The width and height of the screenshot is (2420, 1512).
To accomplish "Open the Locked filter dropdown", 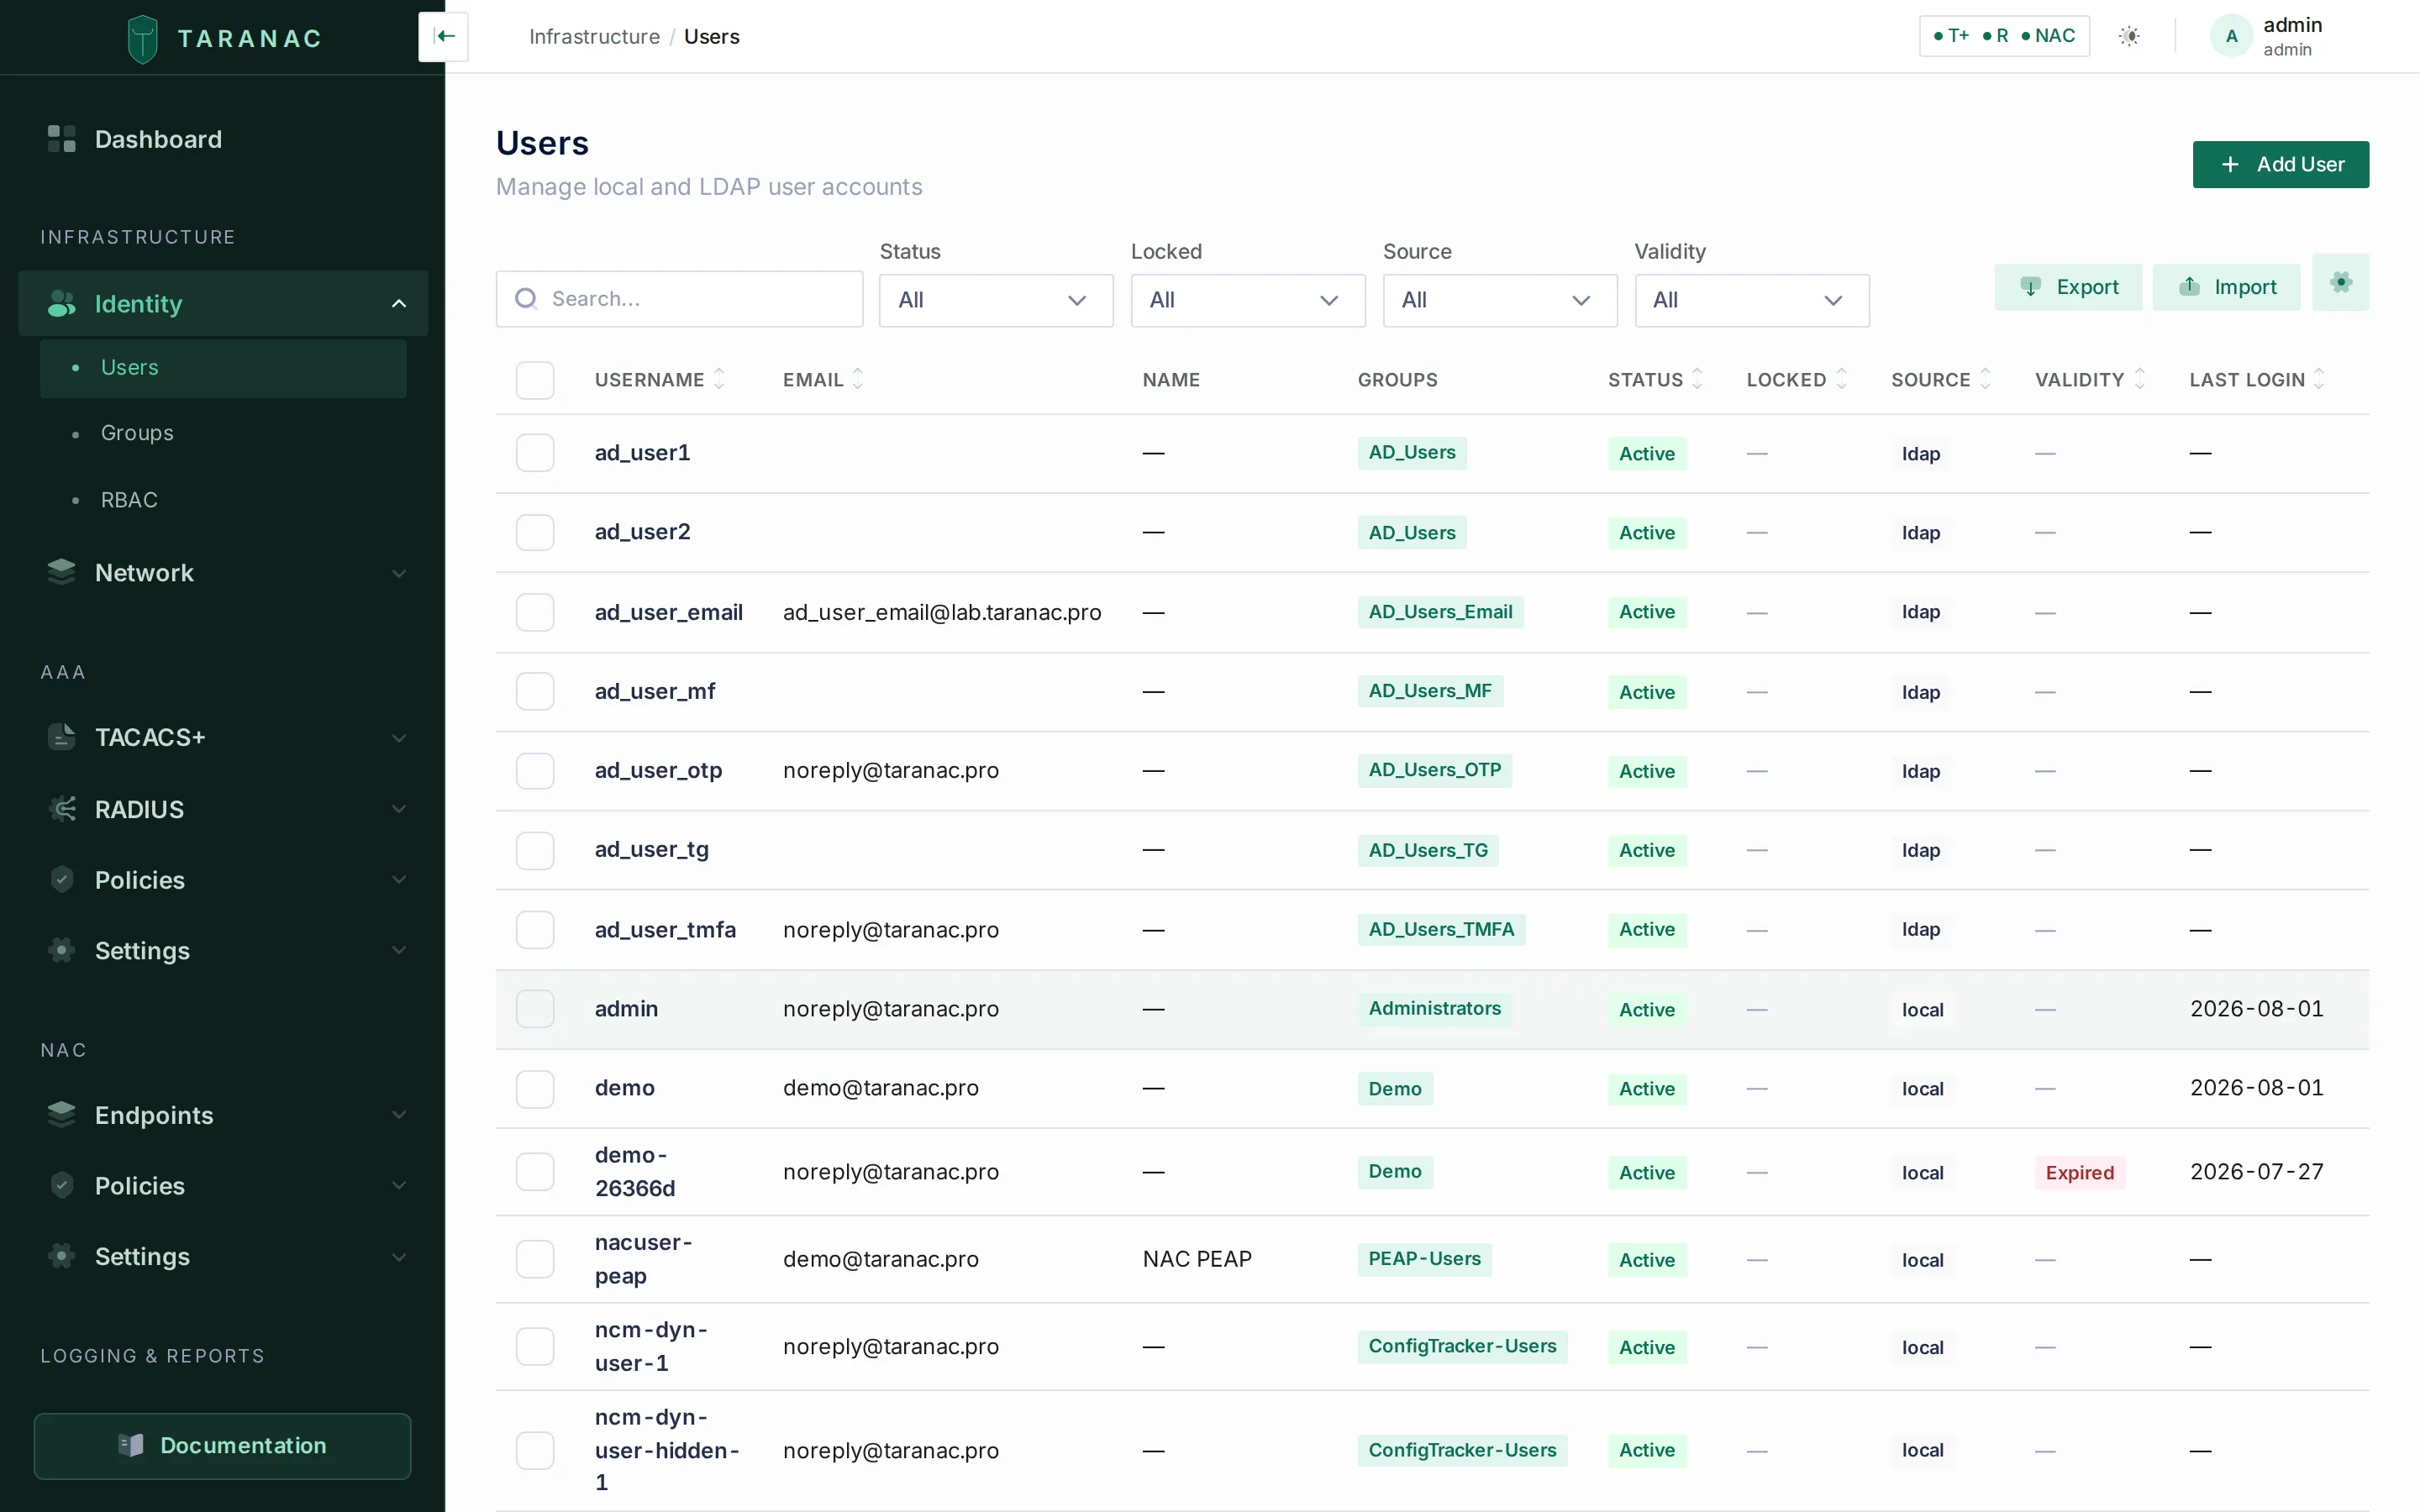I will (x=1248, y=300).
